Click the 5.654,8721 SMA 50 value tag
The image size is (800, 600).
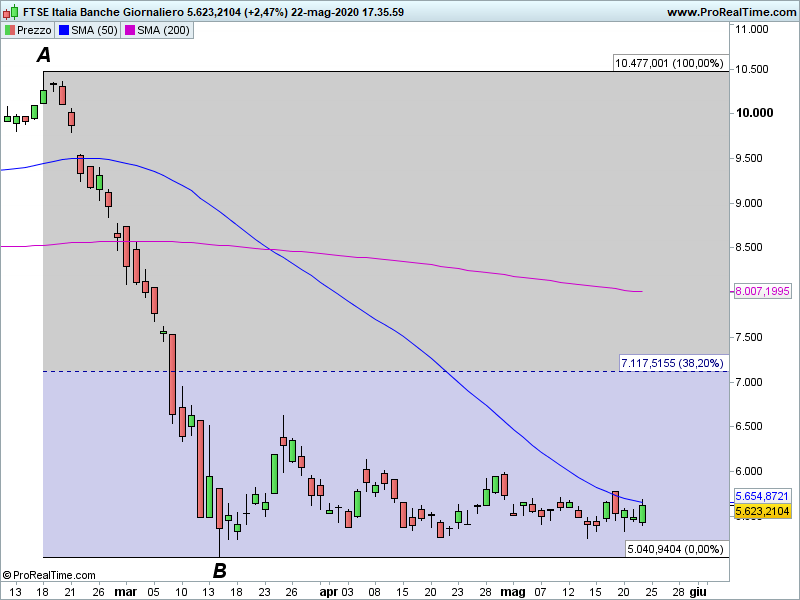pos(762,496)
